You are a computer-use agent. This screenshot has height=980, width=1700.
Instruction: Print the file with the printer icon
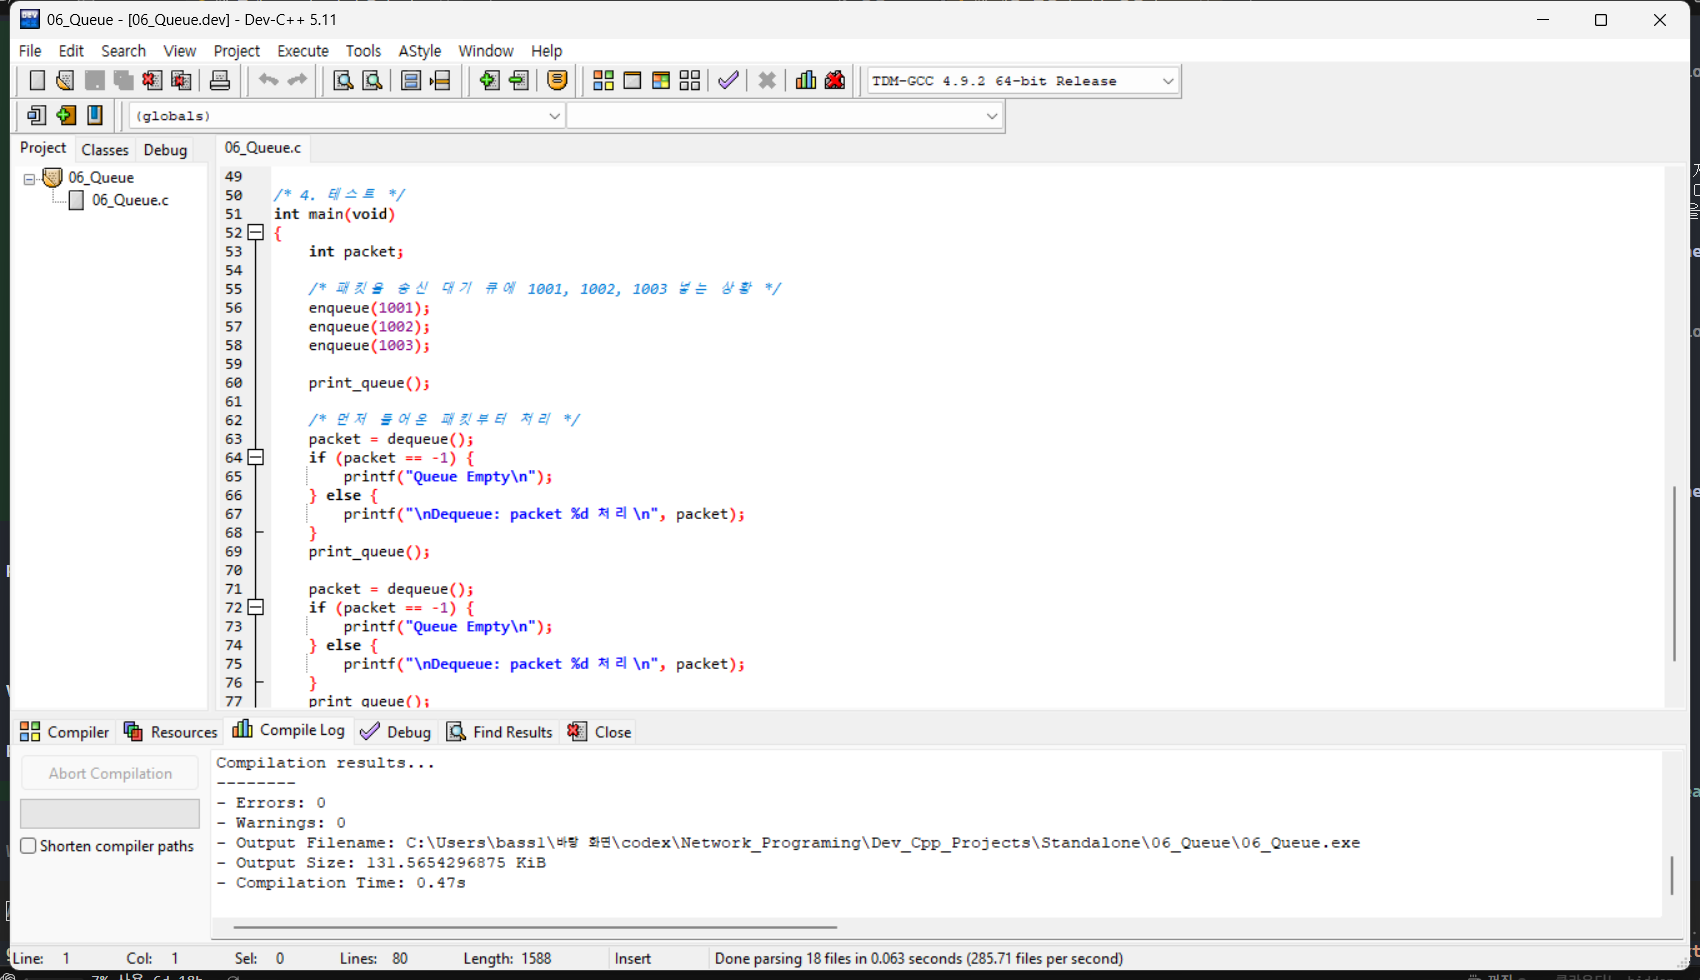[x=220, y=81]
